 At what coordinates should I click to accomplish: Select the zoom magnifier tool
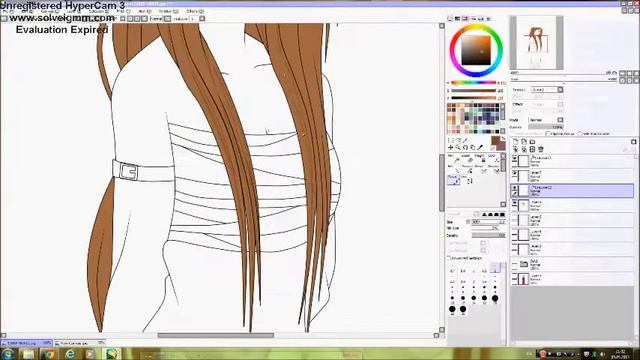(458, 147)
